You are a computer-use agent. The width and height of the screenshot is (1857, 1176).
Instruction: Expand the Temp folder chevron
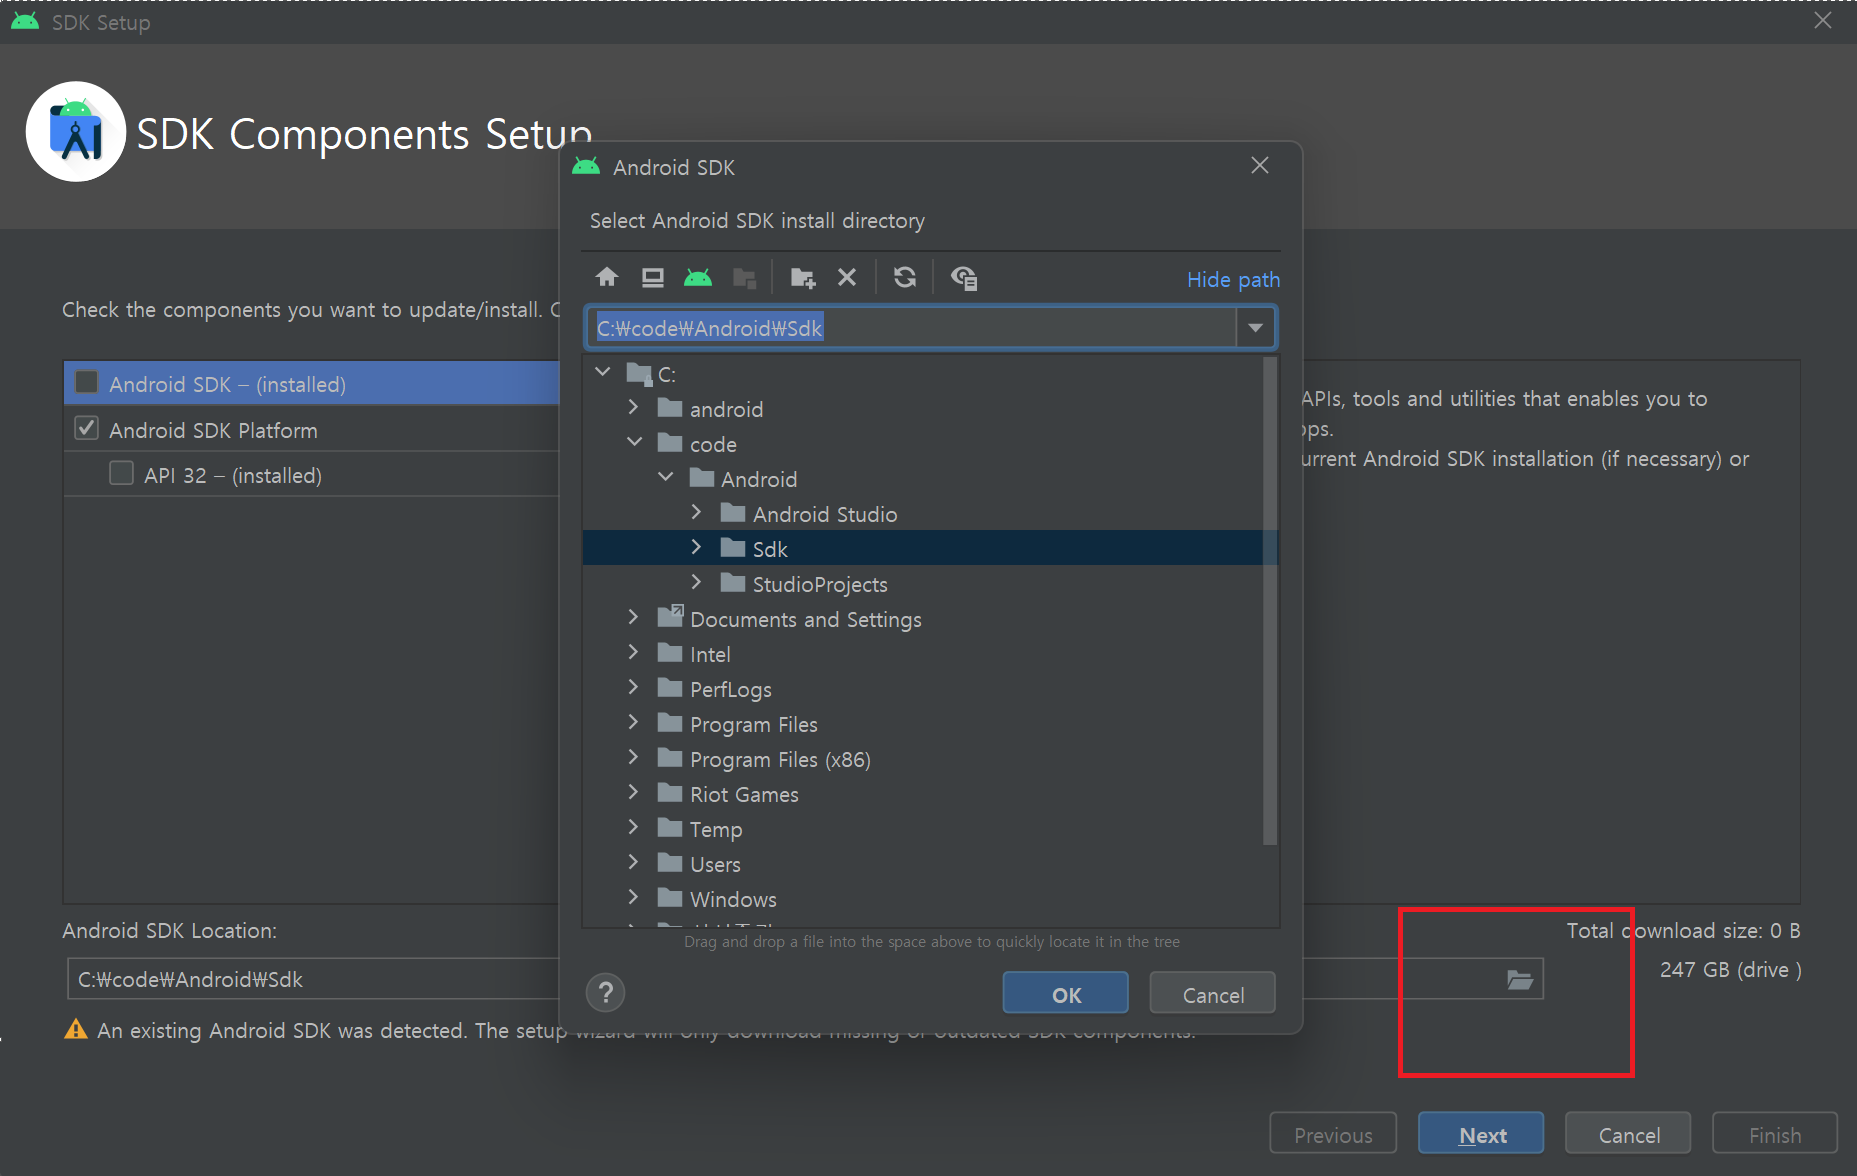[633, 827]
